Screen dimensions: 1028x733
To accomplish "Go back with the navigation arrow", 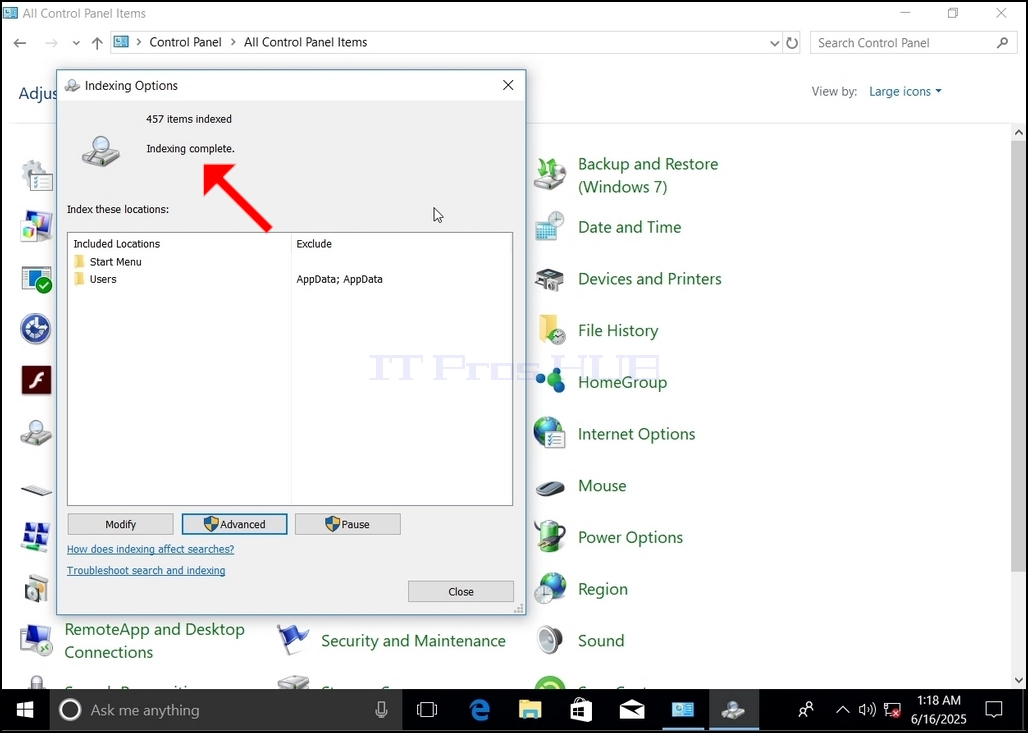I will (x=20, y=43).
